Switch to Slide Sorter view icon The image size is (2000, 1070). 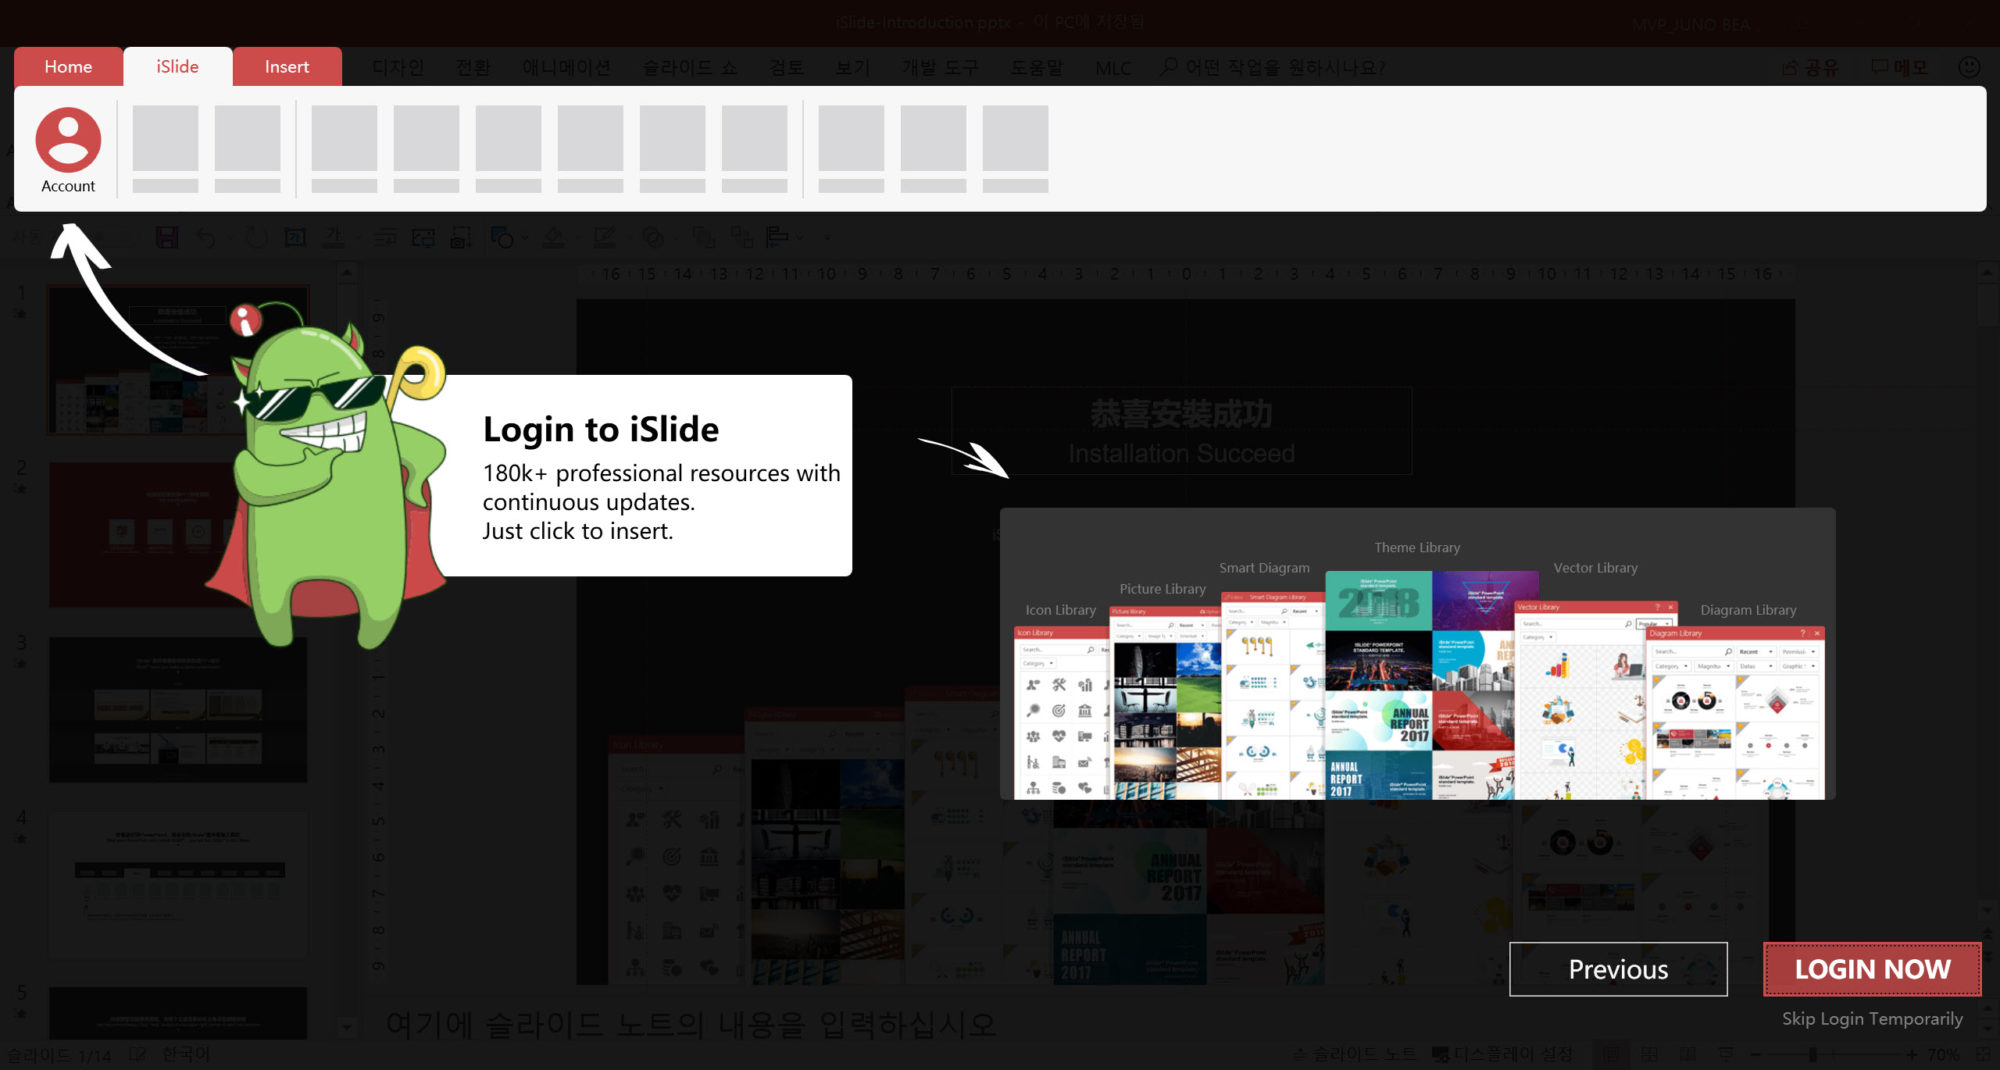[1650, 1054]
